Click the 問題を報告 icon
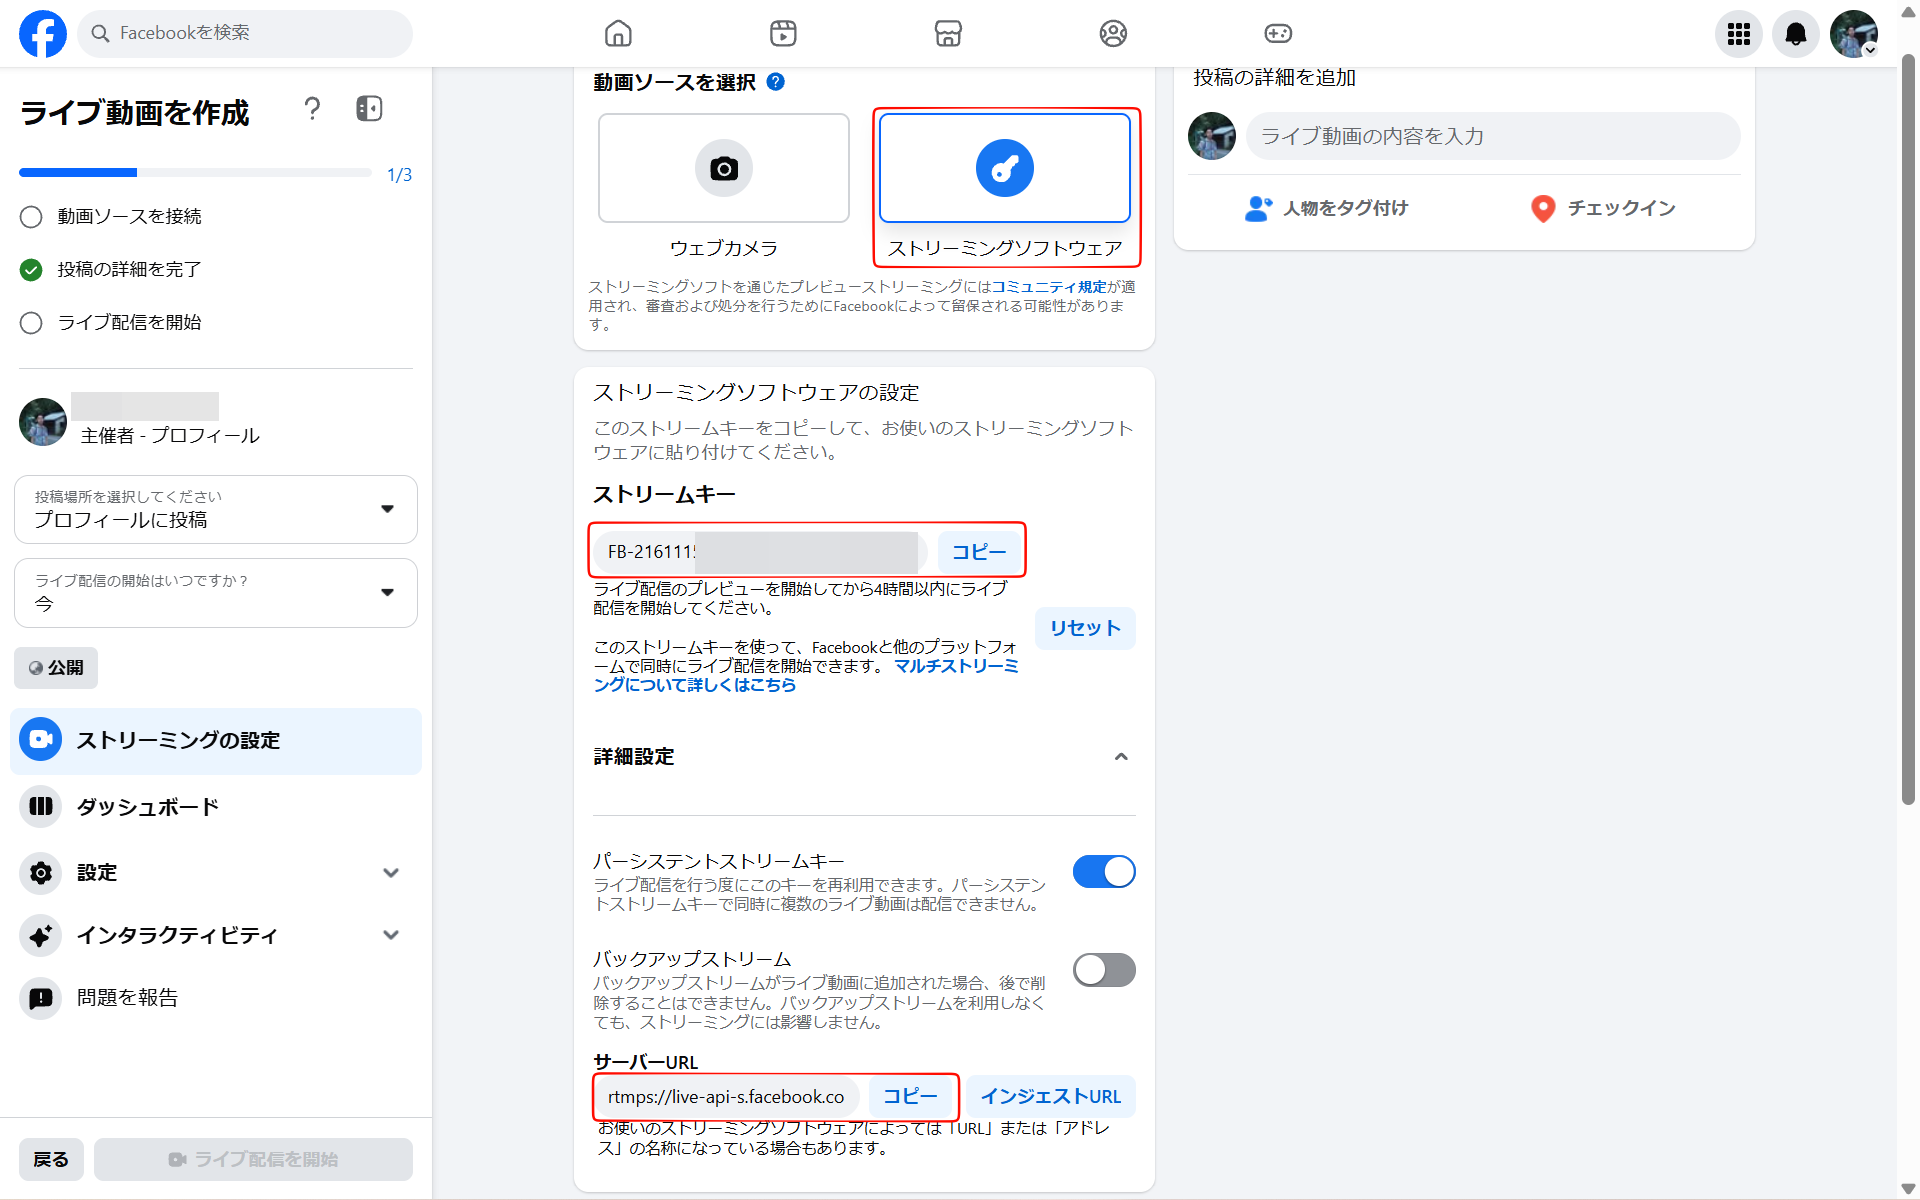This screenshot has width=1920, height=1200. (x=41, y=998)
